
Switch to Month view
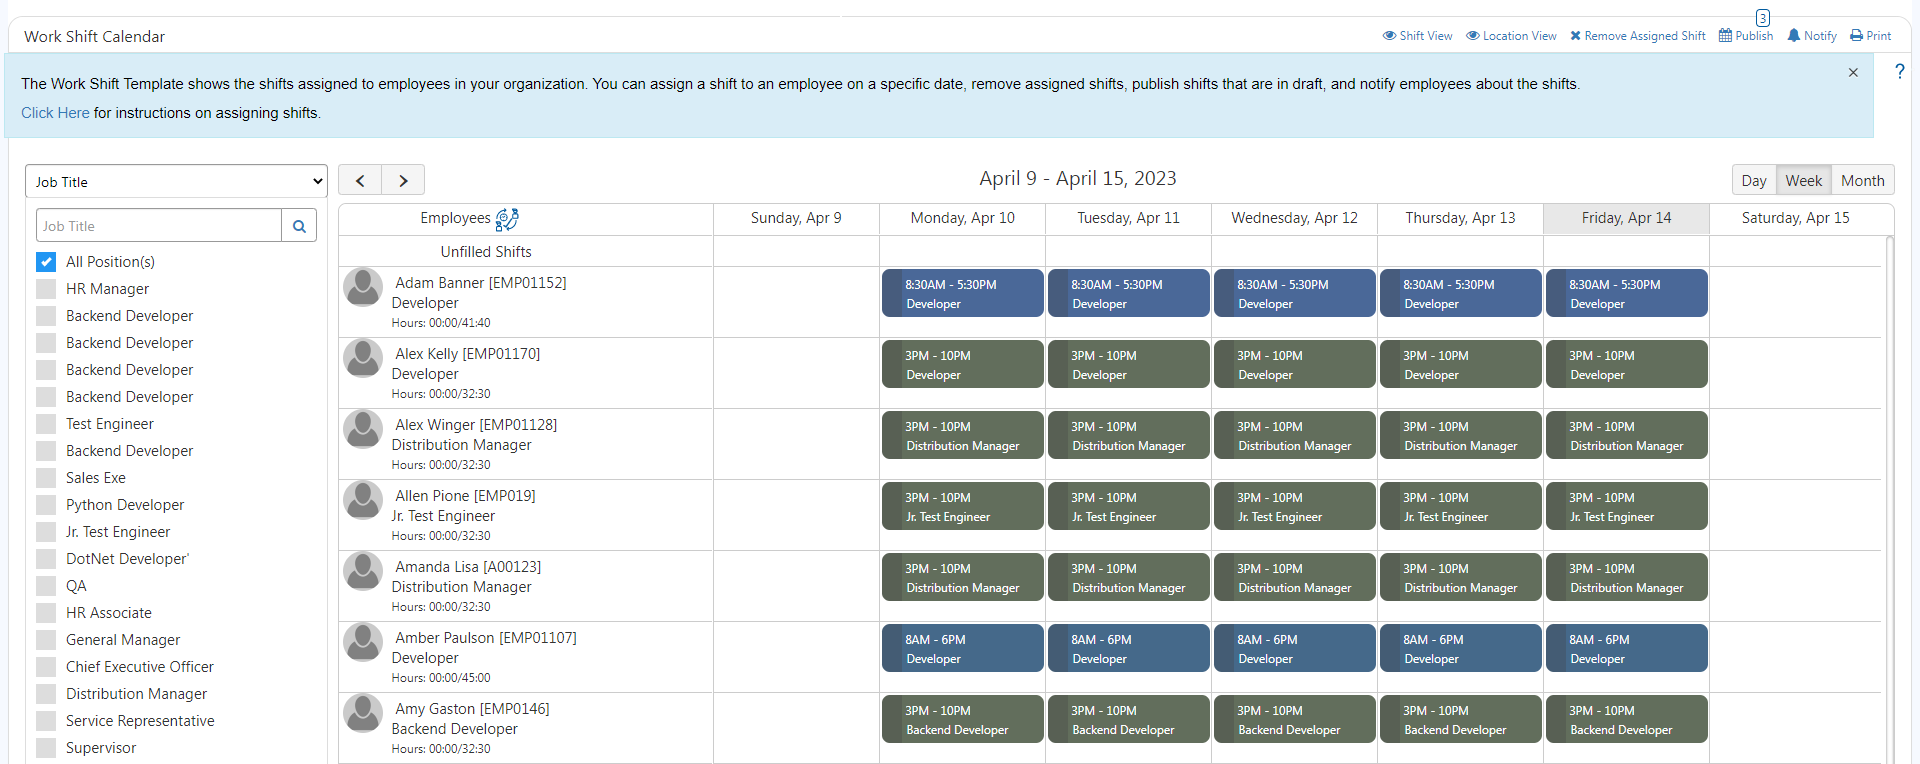[1862, 181]
